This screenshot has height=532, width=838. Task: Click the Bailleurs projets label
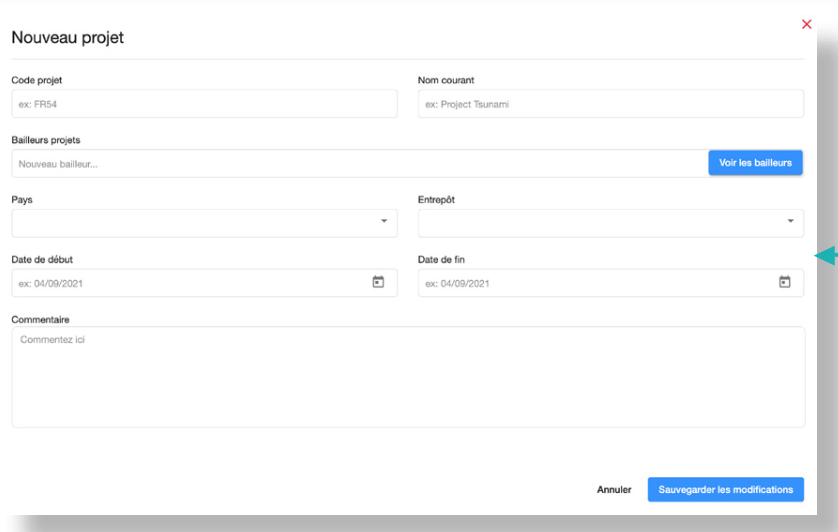click(46, 140)
